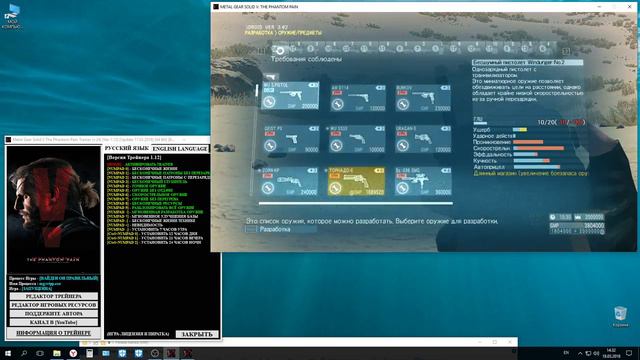Click wrench icon on WU S.PISTOL card

pos(269,102)
